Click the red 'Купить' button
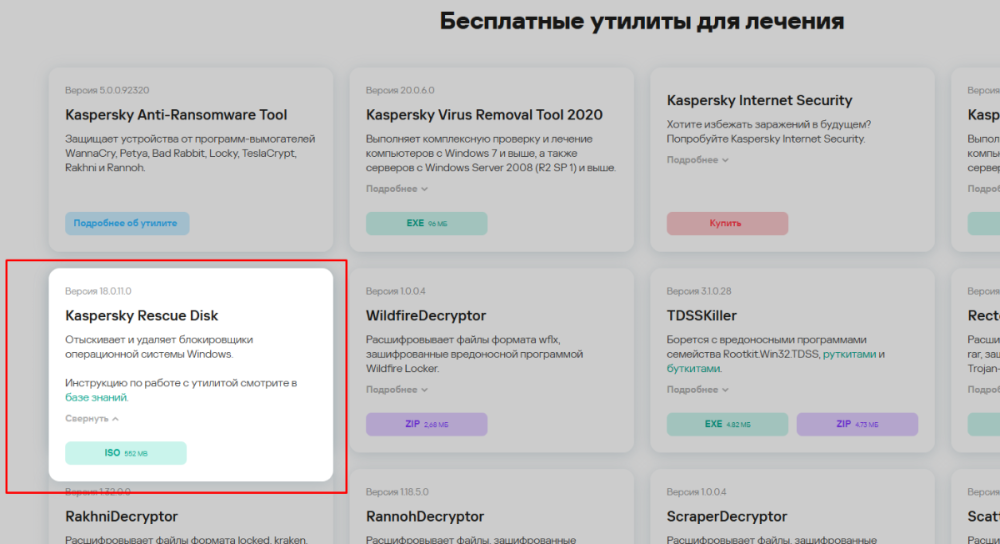Viewport: 1000px width, 544px height. tap(727, 223)
